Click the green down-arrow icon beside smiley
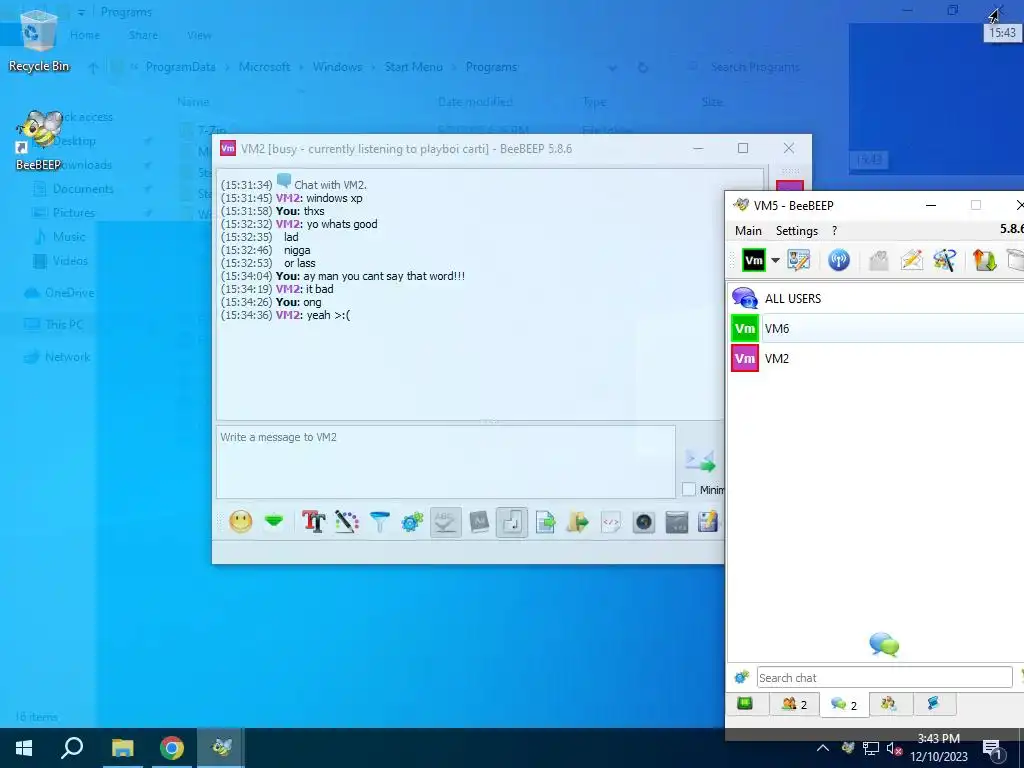Screen dimensions: 1024x768 tap(274, 521)
